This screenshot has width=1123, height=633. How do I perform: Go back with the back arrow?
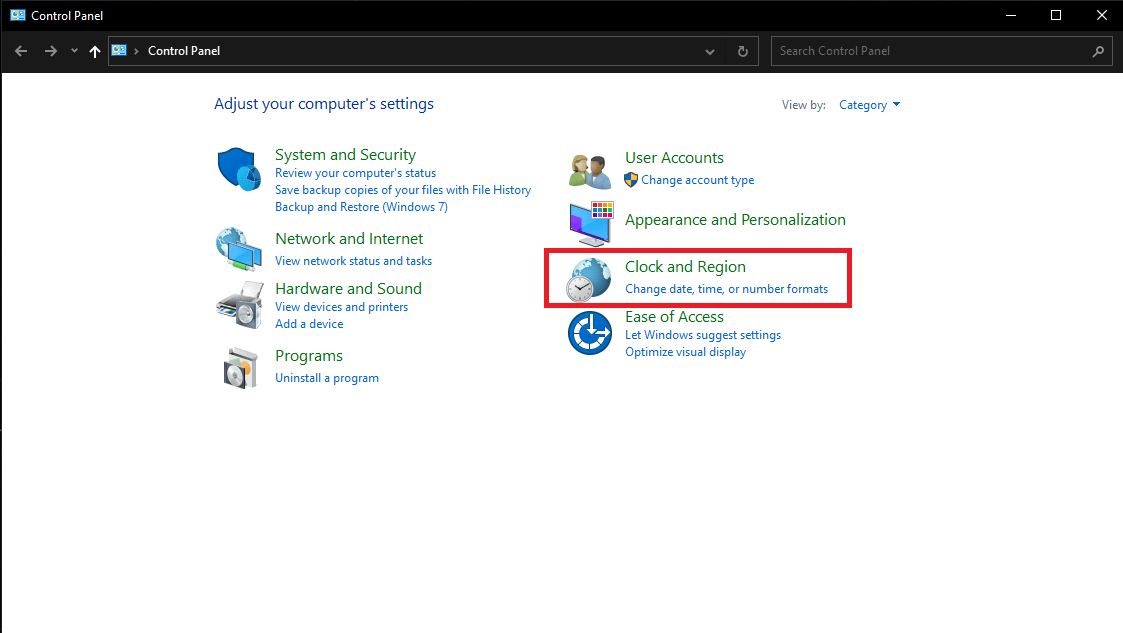21,51
